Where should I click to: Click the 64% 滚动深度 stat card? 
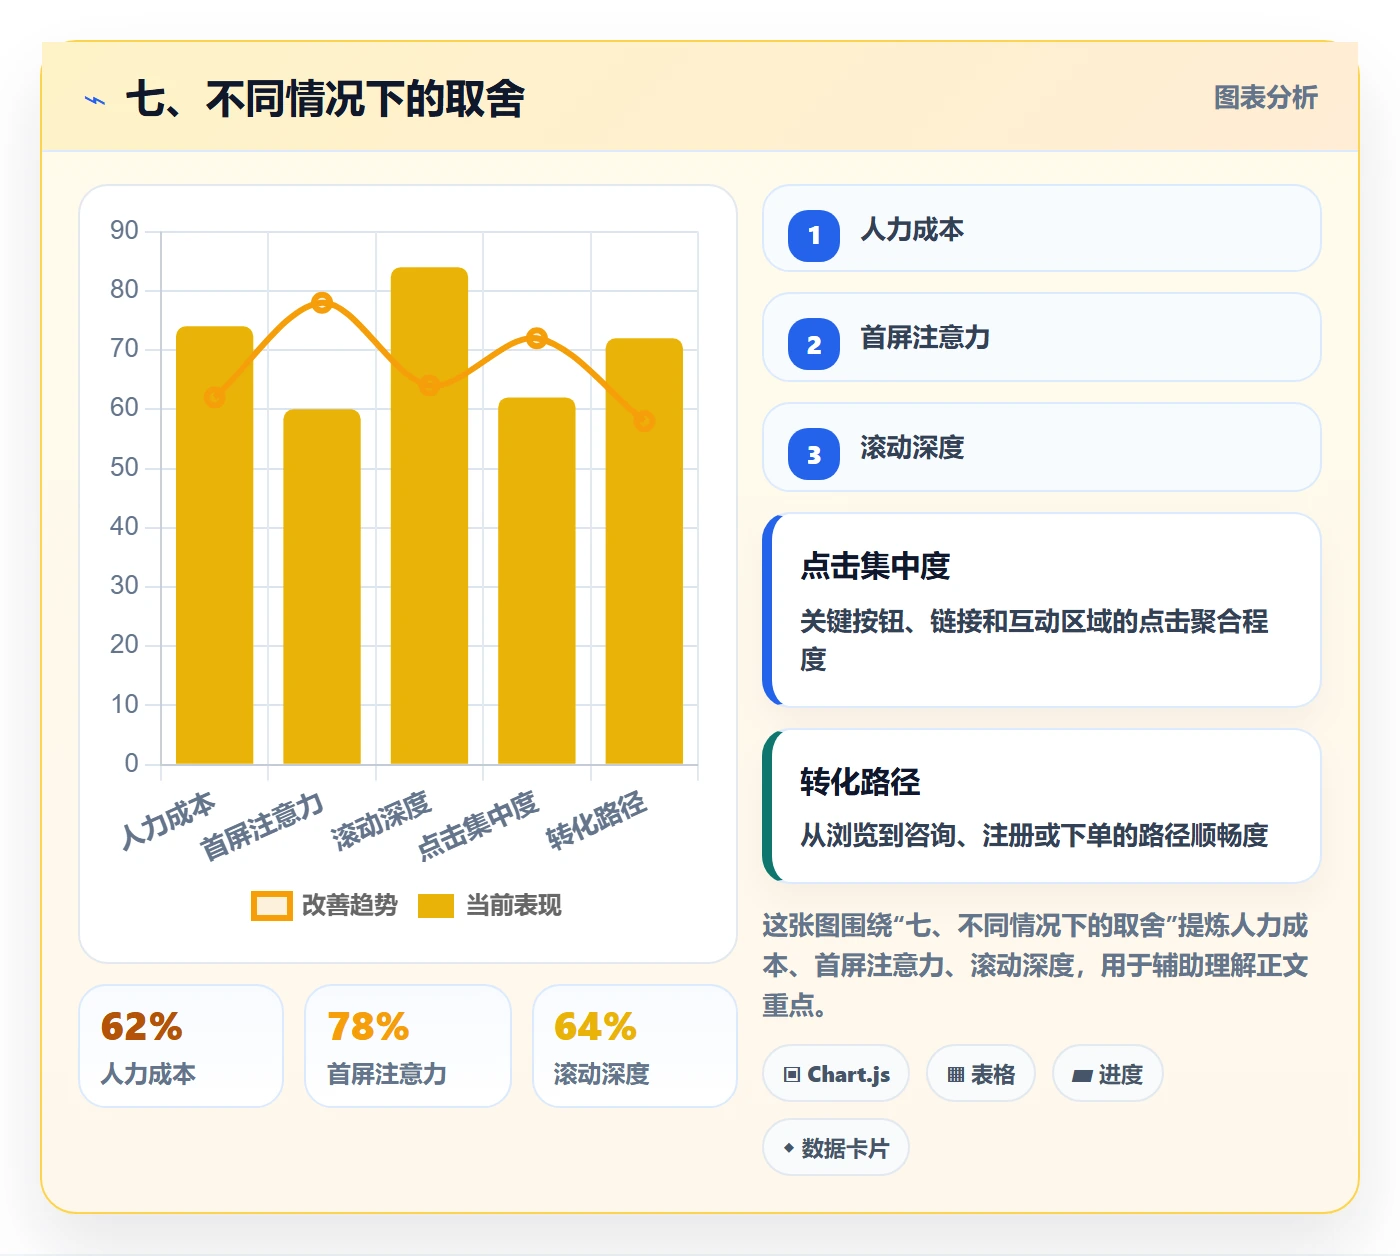[x=635, y=1046]
